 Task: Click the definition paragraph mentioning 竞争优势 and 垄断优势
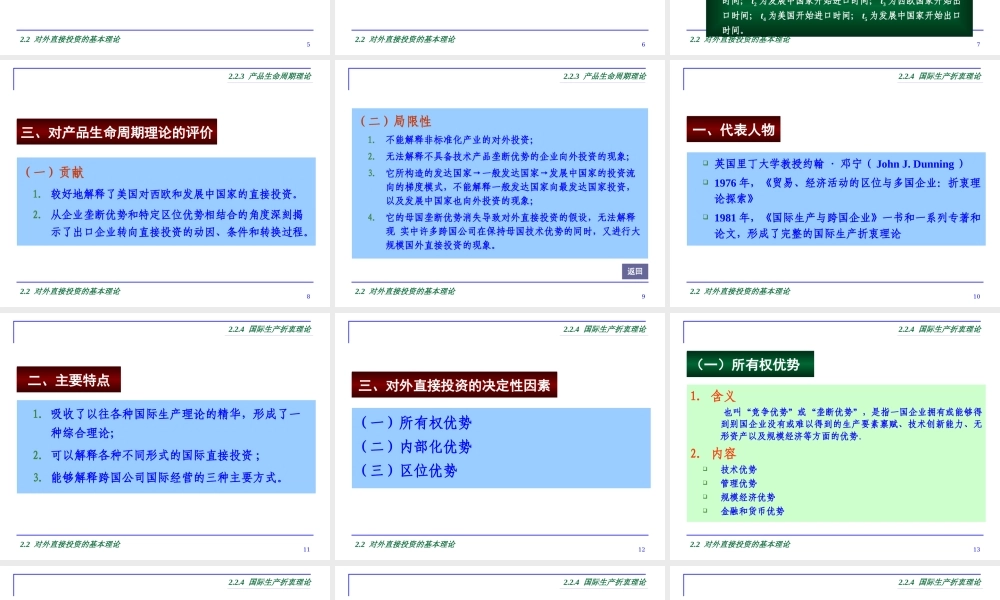[x=851, y=424]
